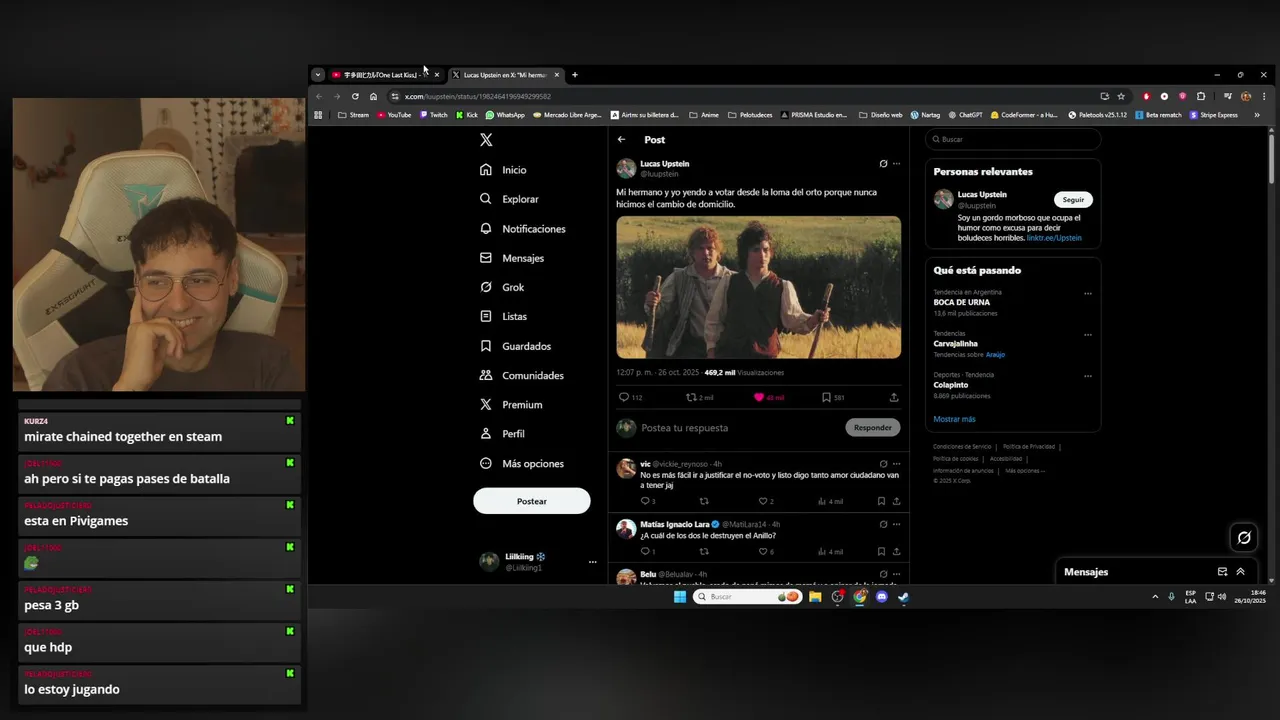Open the linktr.ee/Upstein link

point(1054,238)
